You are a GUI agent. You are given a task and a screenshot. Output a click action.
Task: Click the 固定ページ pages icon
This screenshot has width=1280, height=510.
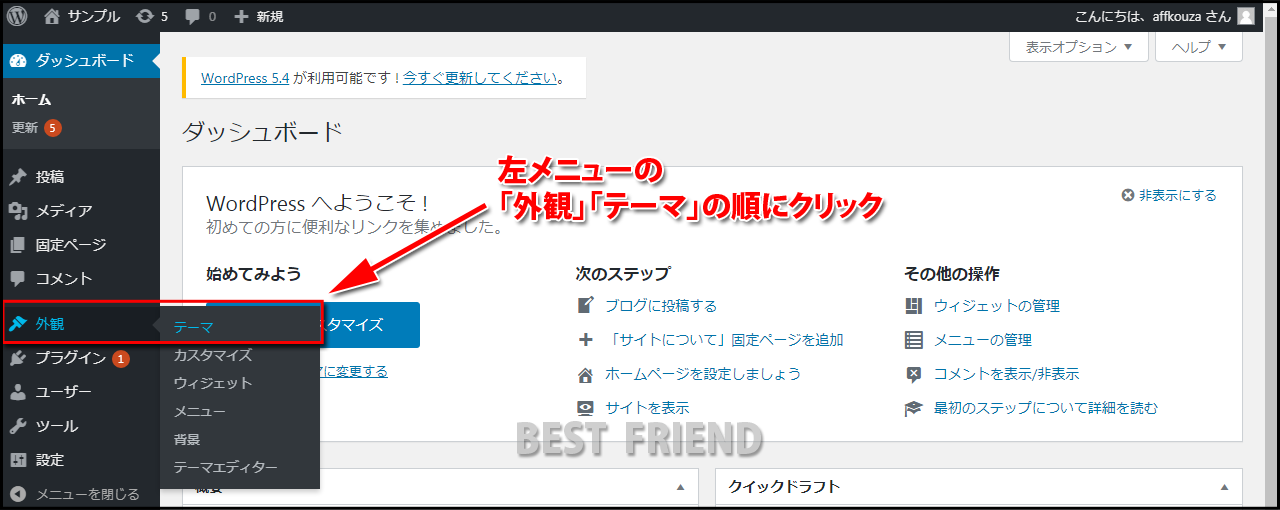point(18,245)
